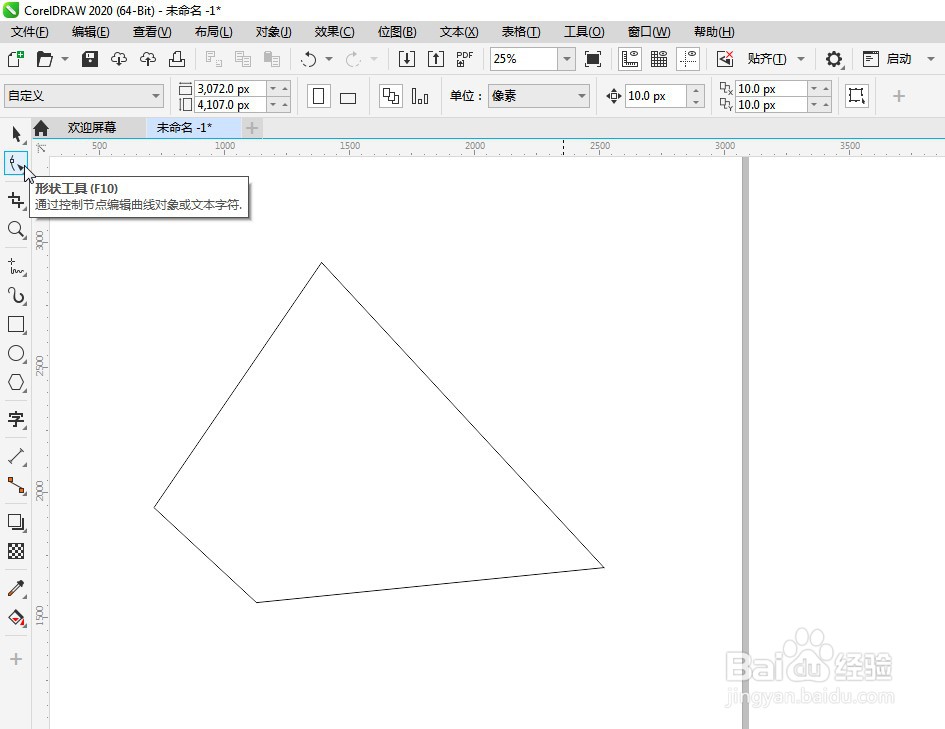Click the quick customize plus in toolbox

tap(16, 659)
